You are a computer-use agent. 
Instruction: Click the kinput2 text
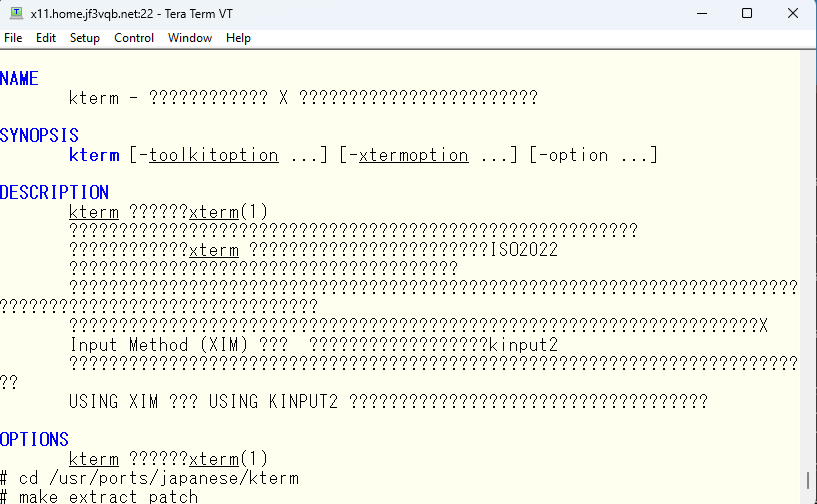pos(523,345)
